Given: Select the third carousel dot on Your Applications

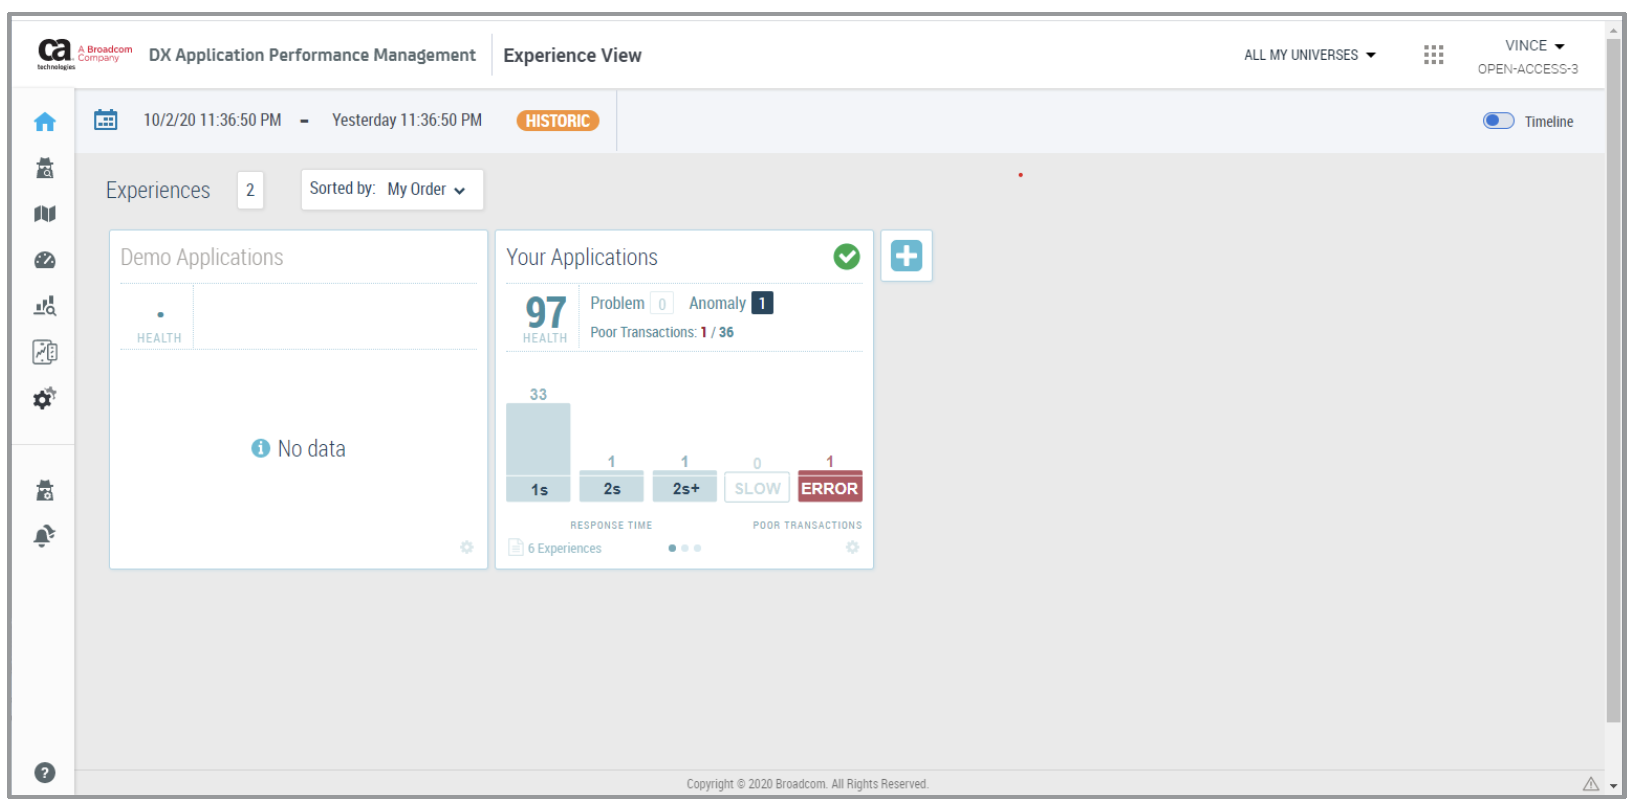Looking at the screenshot, I should (x=698, y=548).
